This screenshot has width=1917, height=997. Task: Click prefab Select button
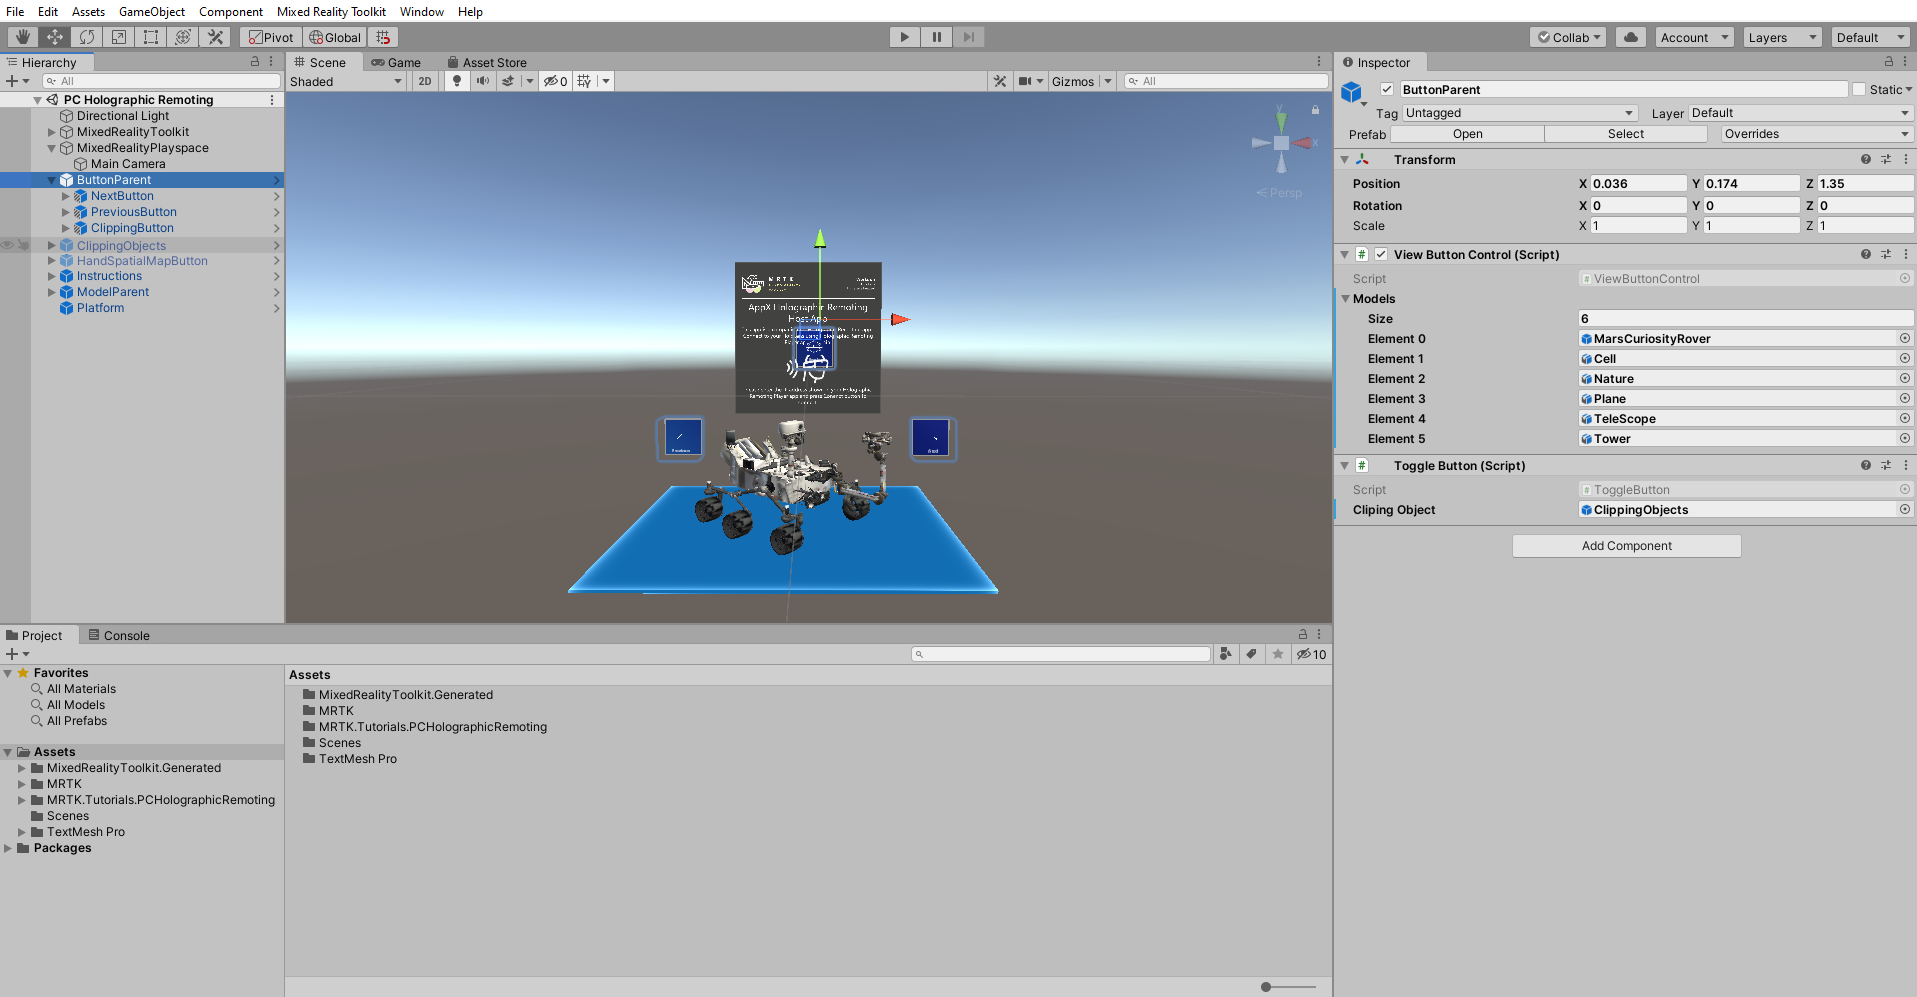click(x=1626, y=134)
